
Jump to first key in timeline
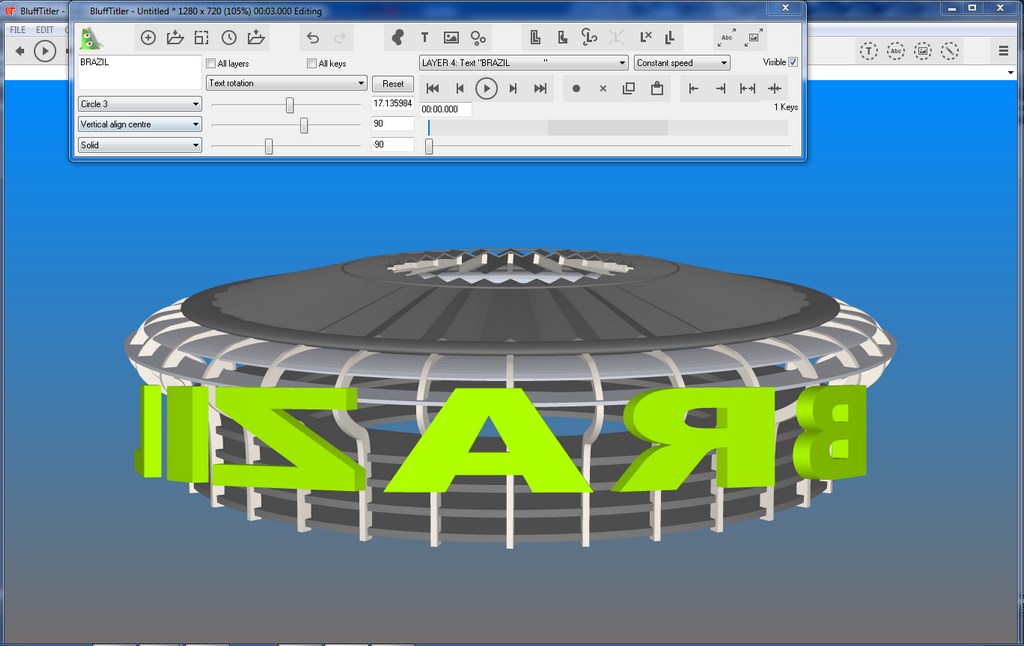click(x=432, y=89)
